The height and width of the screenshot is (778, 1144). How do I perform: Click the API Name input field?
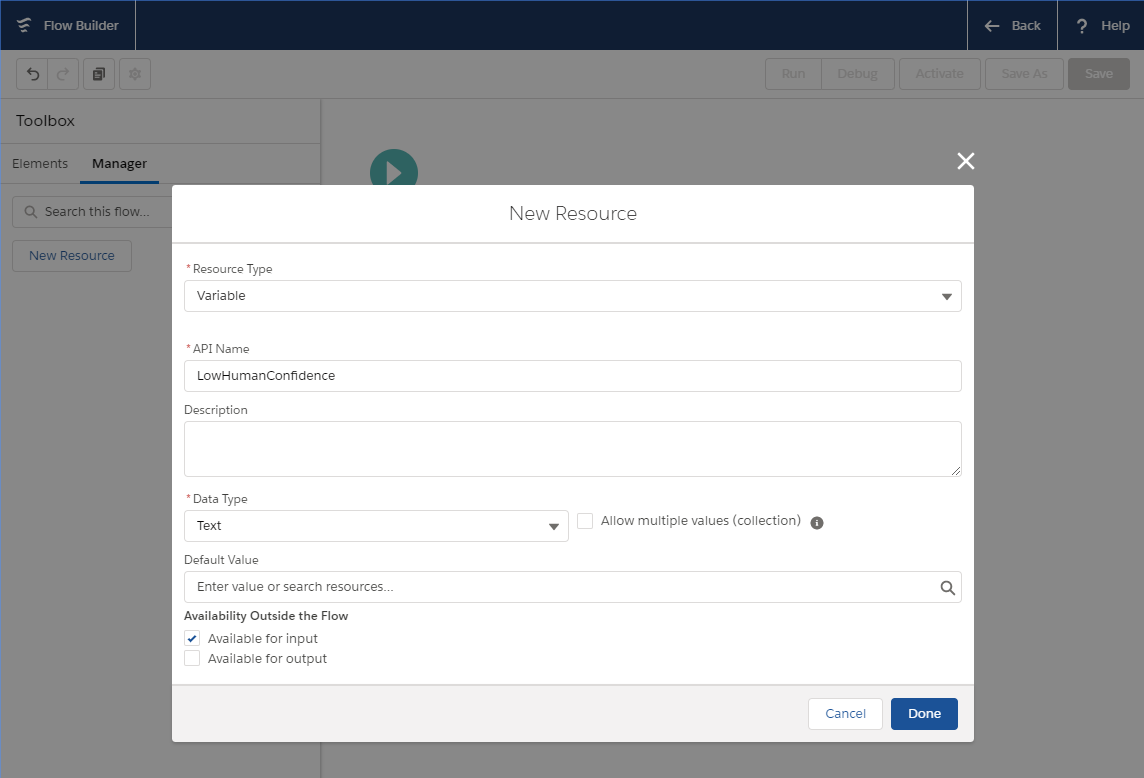573,376
